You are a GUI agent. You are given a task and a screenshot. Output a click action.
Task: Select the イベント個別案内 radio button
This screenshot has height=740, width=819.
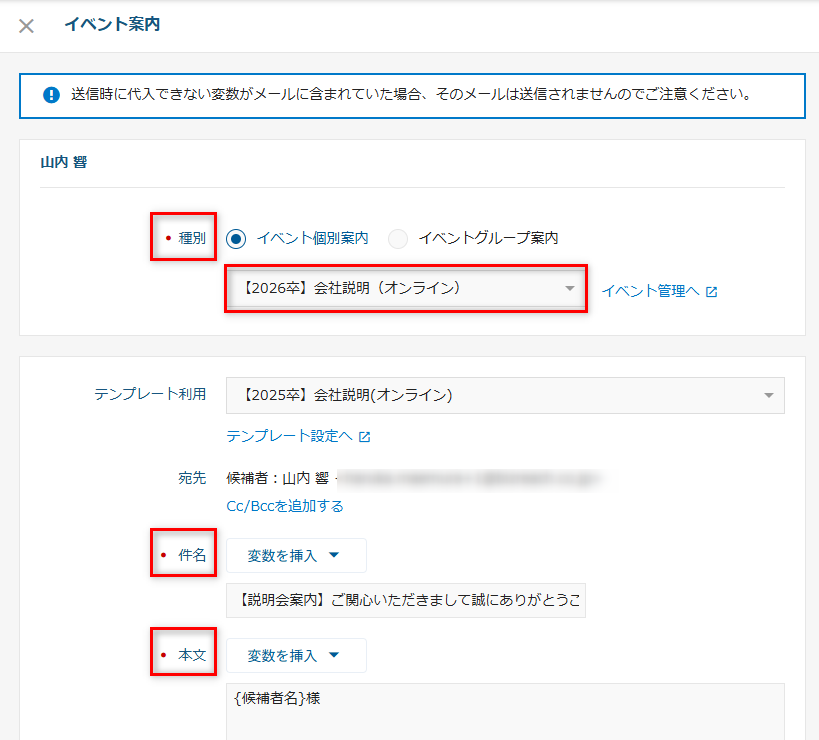click(x=236, y=239)
